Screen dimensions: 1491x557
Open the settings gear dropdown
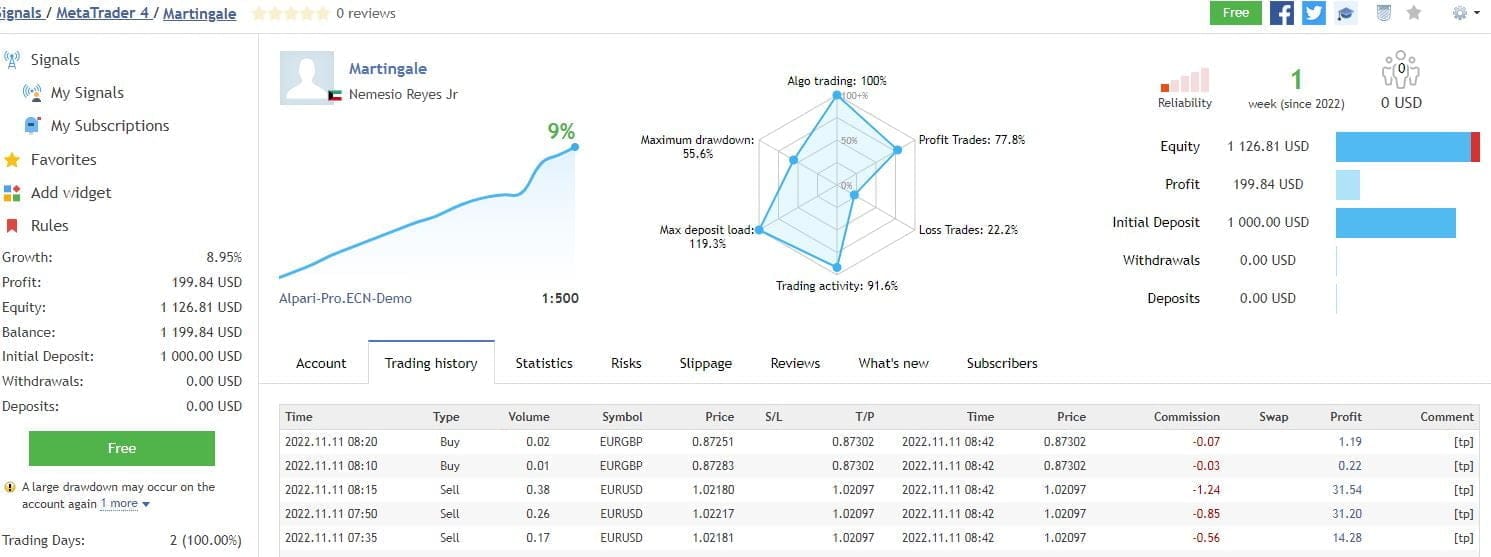pos(1465,13)
